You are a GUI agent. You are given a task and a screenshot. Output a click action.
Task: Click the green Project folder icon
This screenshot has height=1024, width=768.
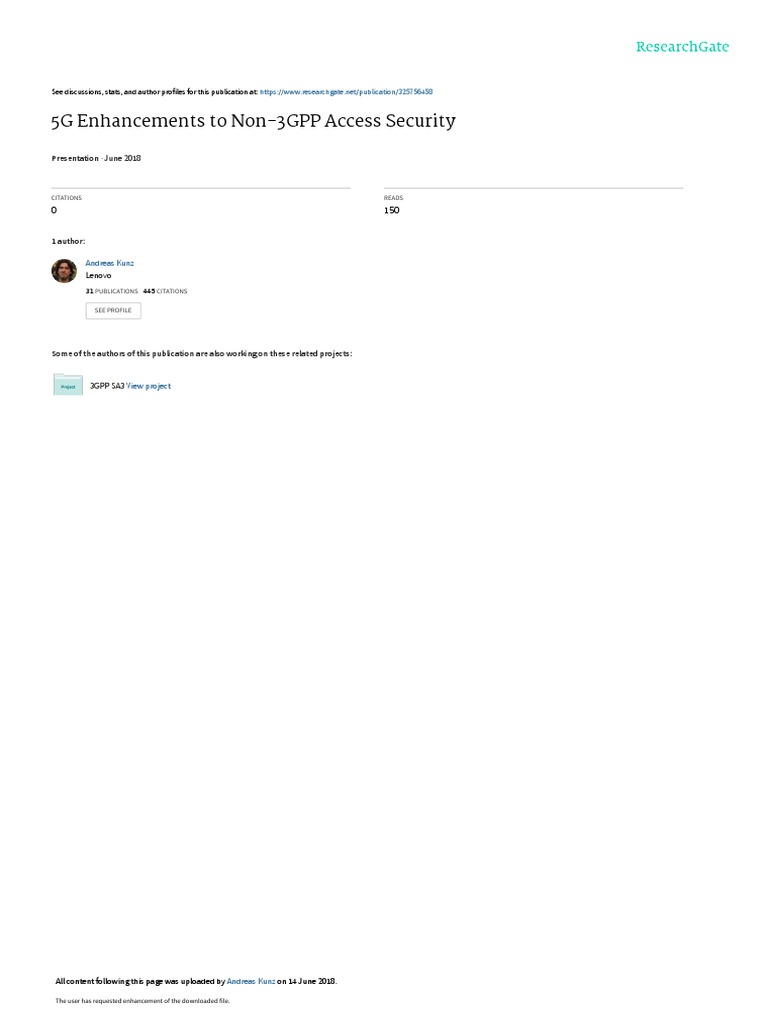click(x=68, y=385)
